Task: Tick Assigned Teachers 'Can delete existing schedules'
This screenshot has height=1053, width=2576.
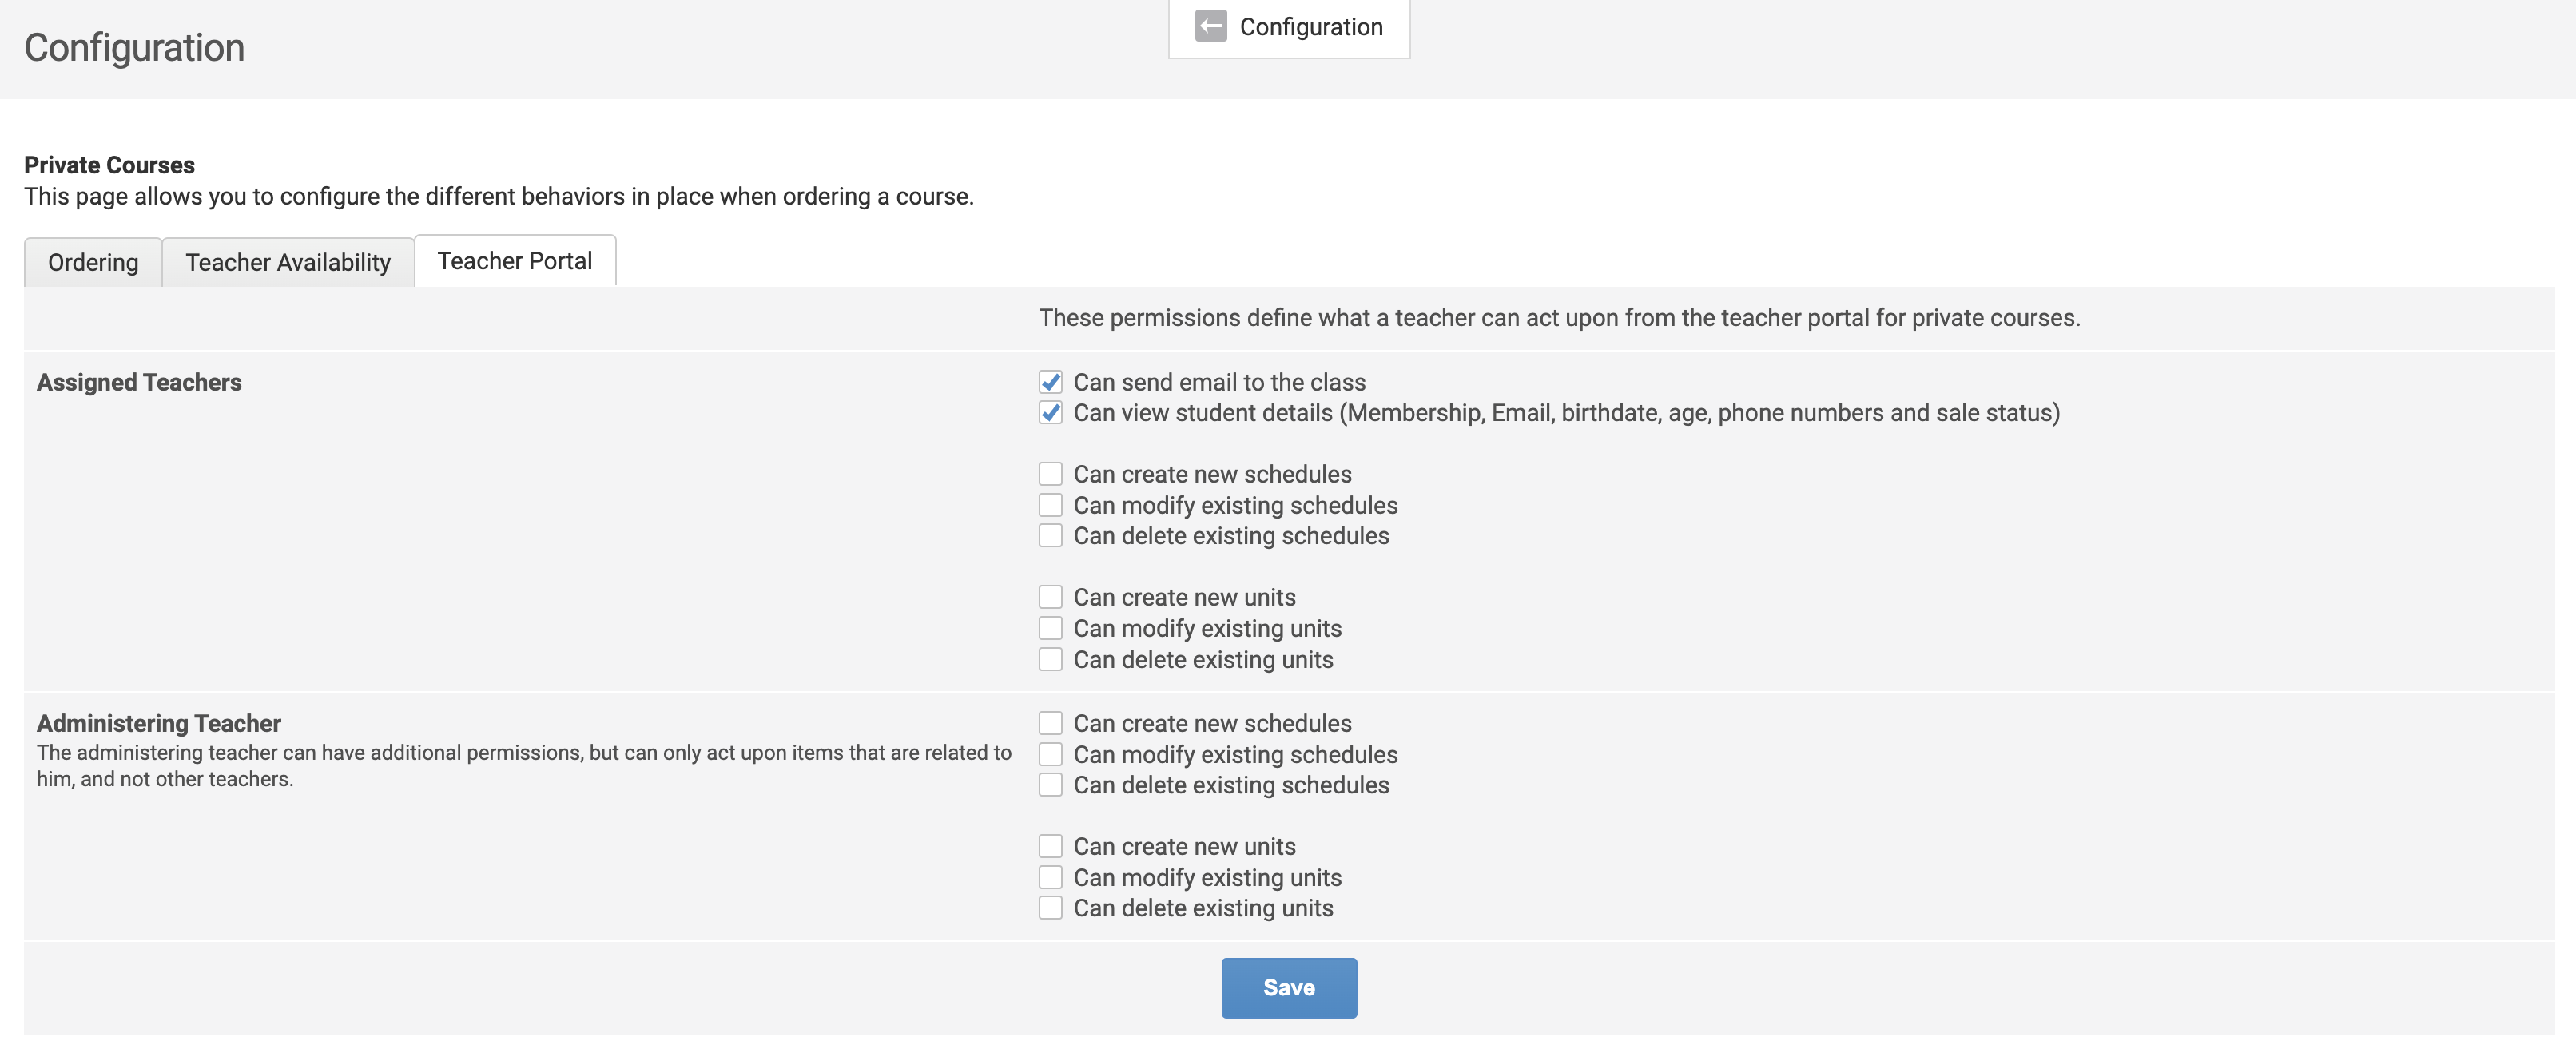Action: (1050, 536)
